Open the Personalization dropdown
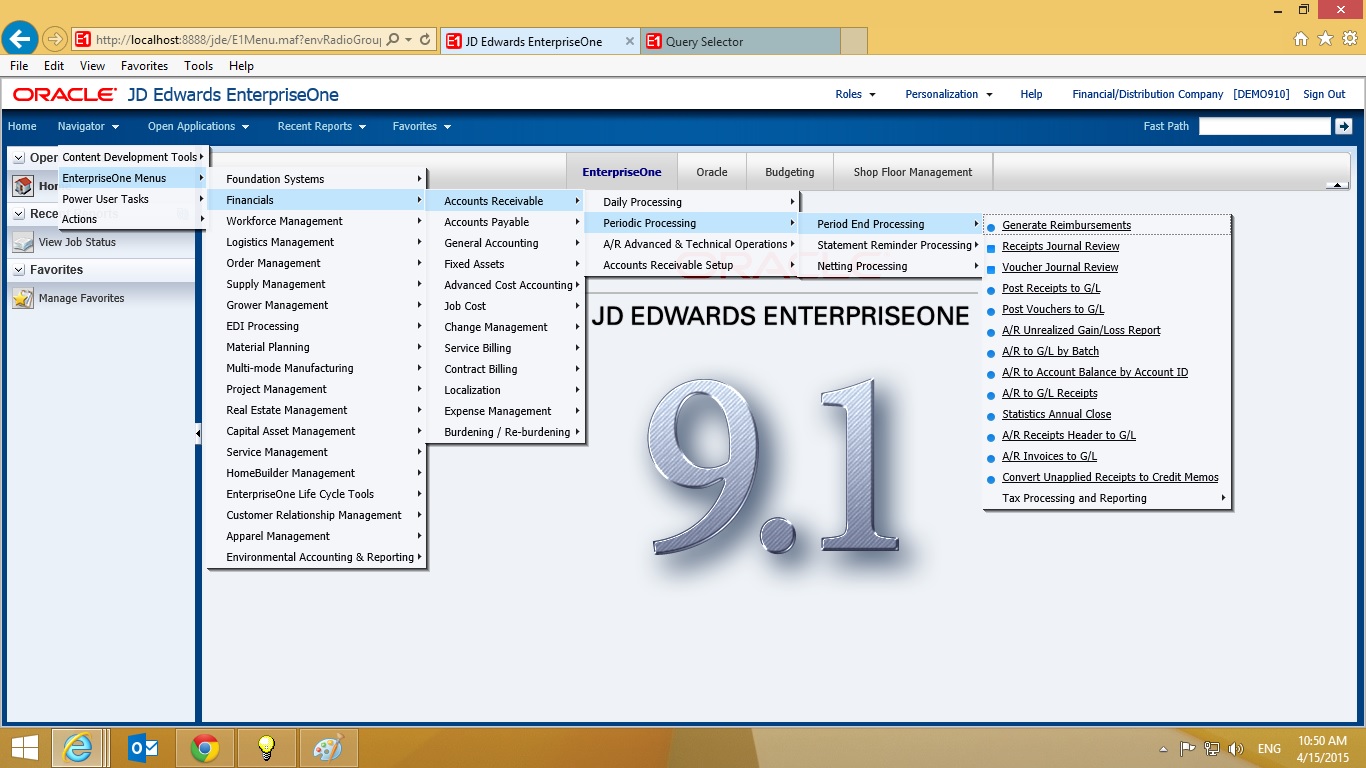This screenshot has height=768, width=1366. (x=949, y=94)
